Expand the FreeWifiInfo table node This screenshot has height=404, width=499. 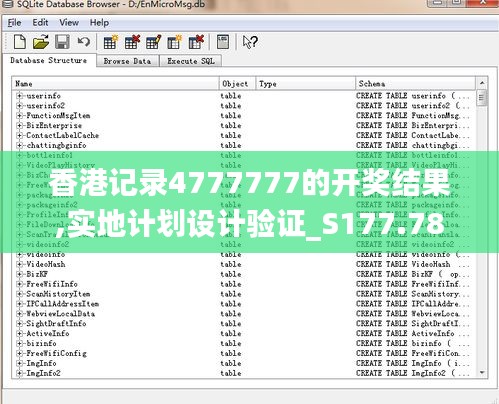pos(19,284)
